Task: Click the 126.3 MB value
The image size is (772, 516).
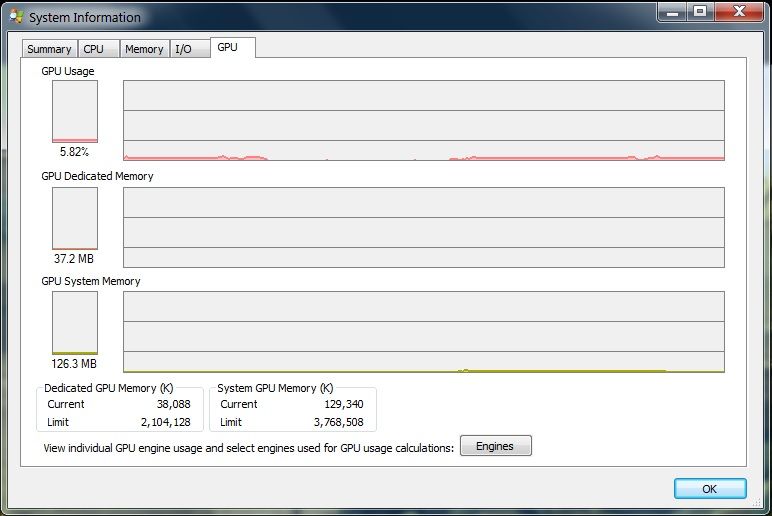Action: click(x=74, y=364)
